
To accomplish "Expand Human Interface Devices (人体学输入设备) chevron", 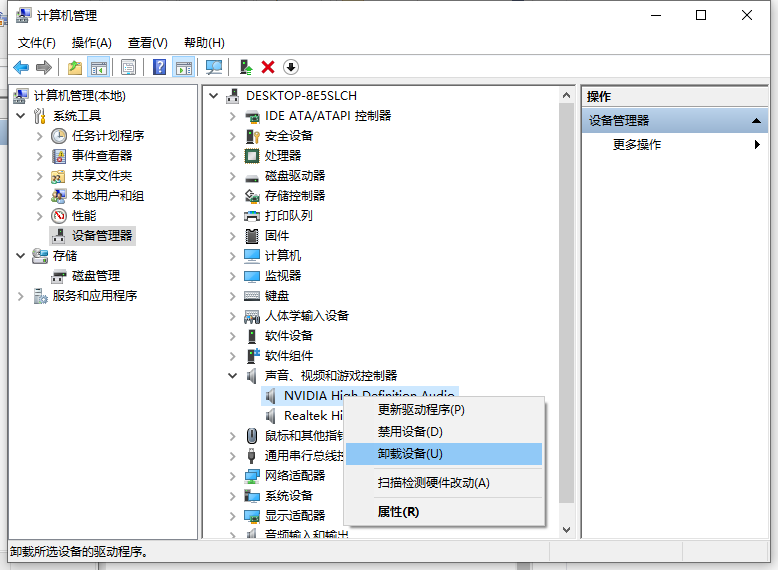I will (232, 316).
